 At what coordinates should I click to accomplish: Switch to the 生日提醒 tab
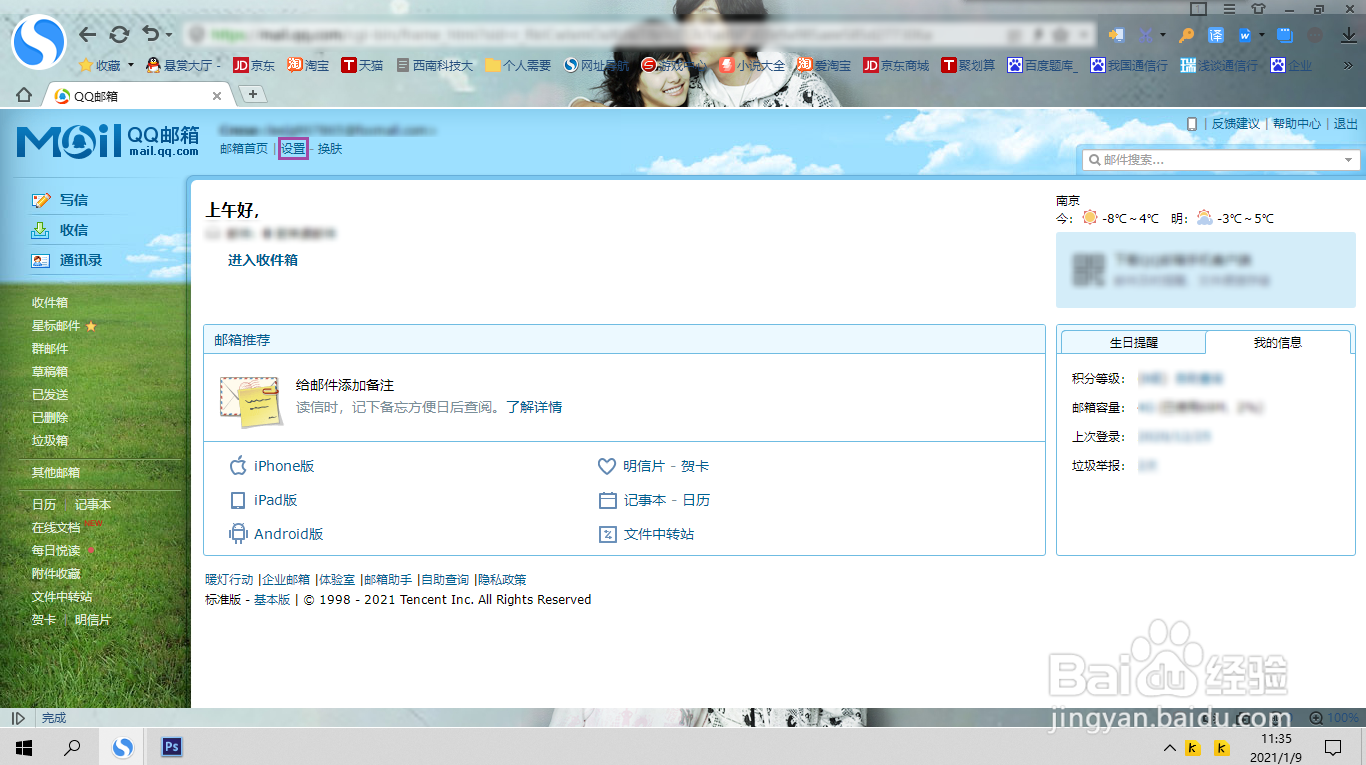coord(1133,342)
